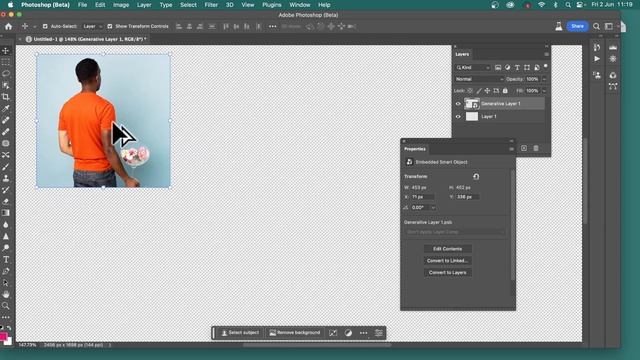Open the Auto-Select Layer dropdown
Screen dimensions: 640x360
pyautogui.click(x=93, y=26)
